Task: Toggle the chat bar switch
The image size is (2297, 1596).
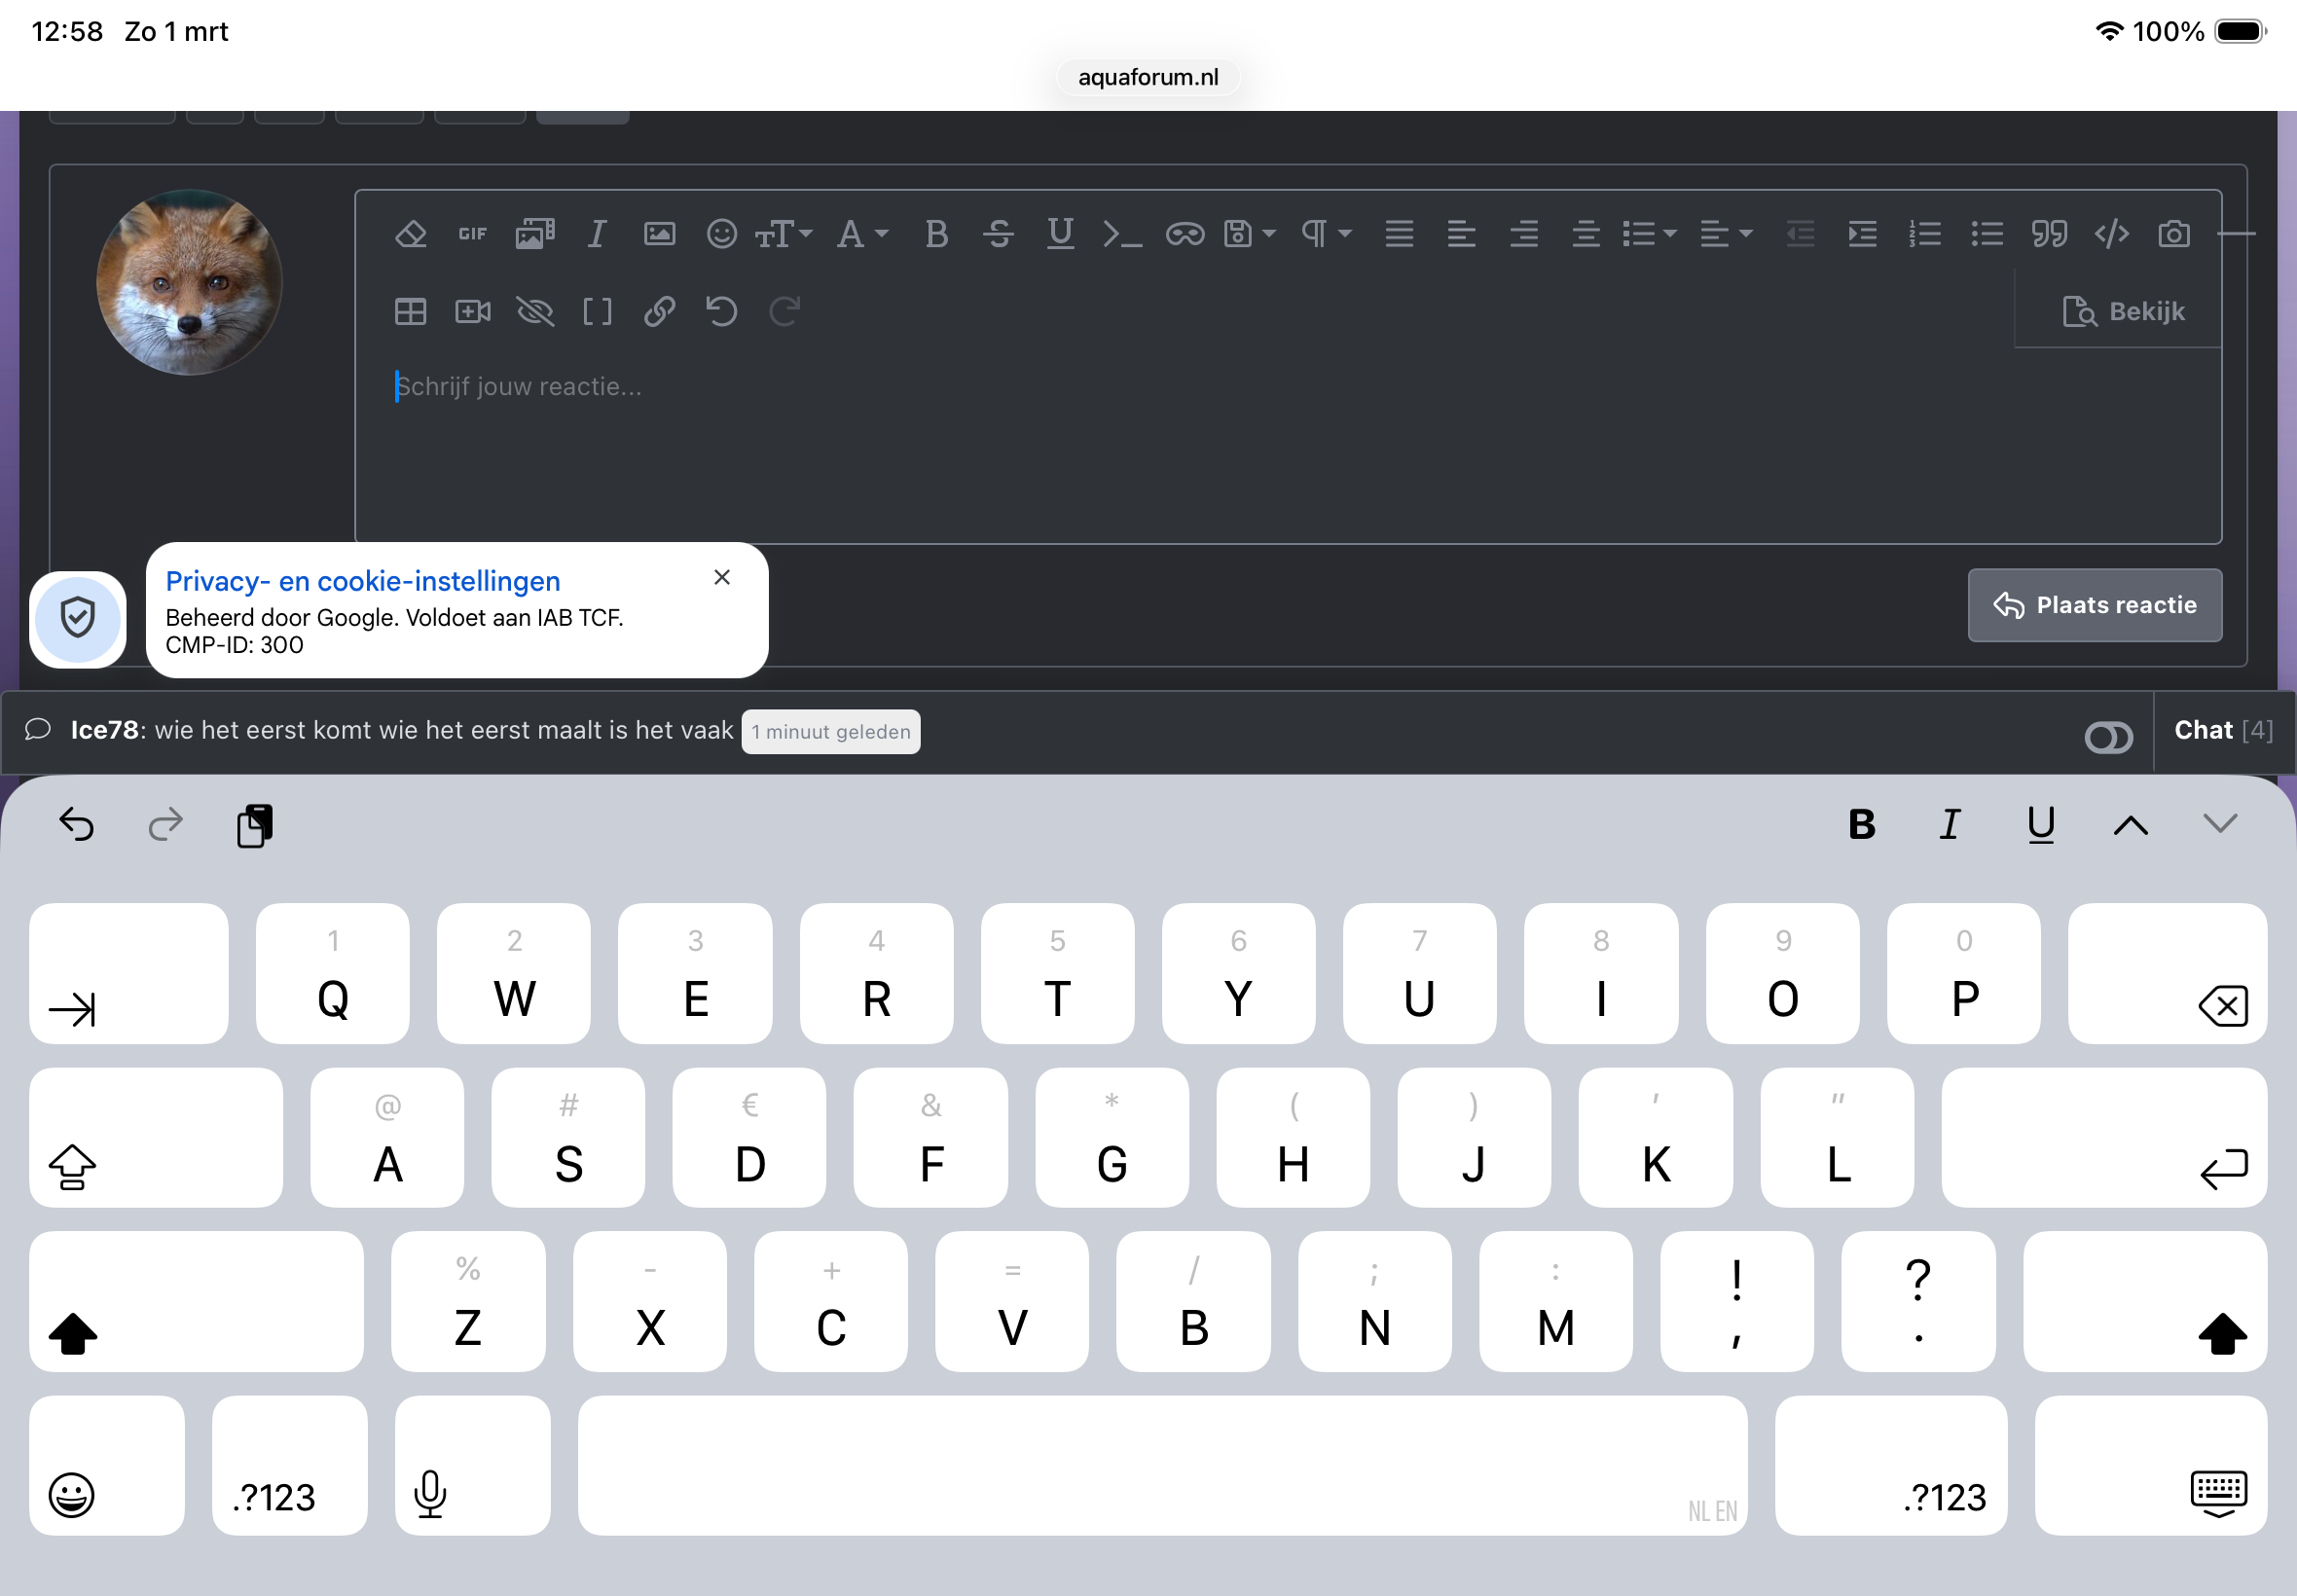Action: pos(2108,738)
